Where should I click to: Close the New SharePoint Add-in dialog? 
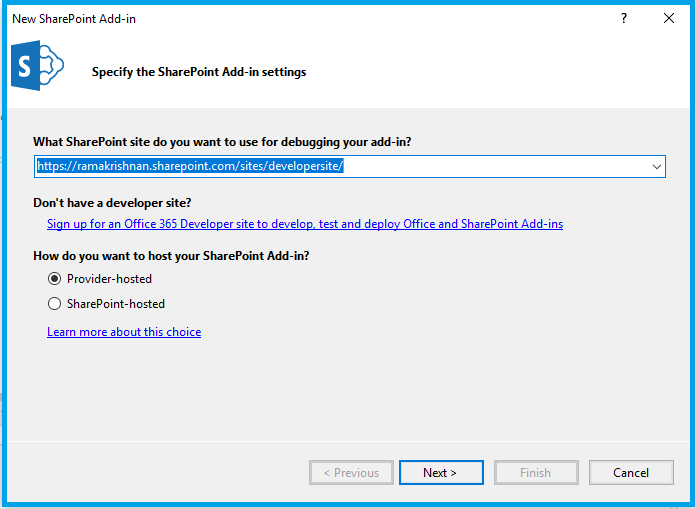coord(669,18)
